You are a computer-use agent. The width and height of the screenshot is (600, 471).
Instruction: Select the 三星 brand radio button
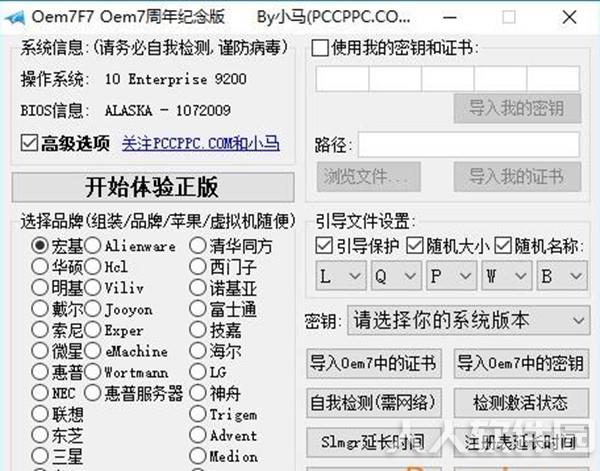40,456
